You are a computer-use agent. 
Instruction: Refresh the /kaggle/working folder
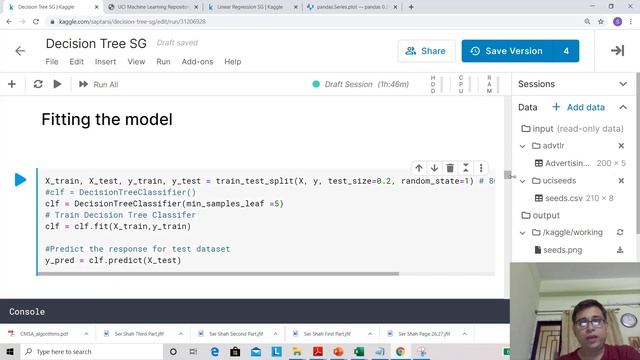620,232
